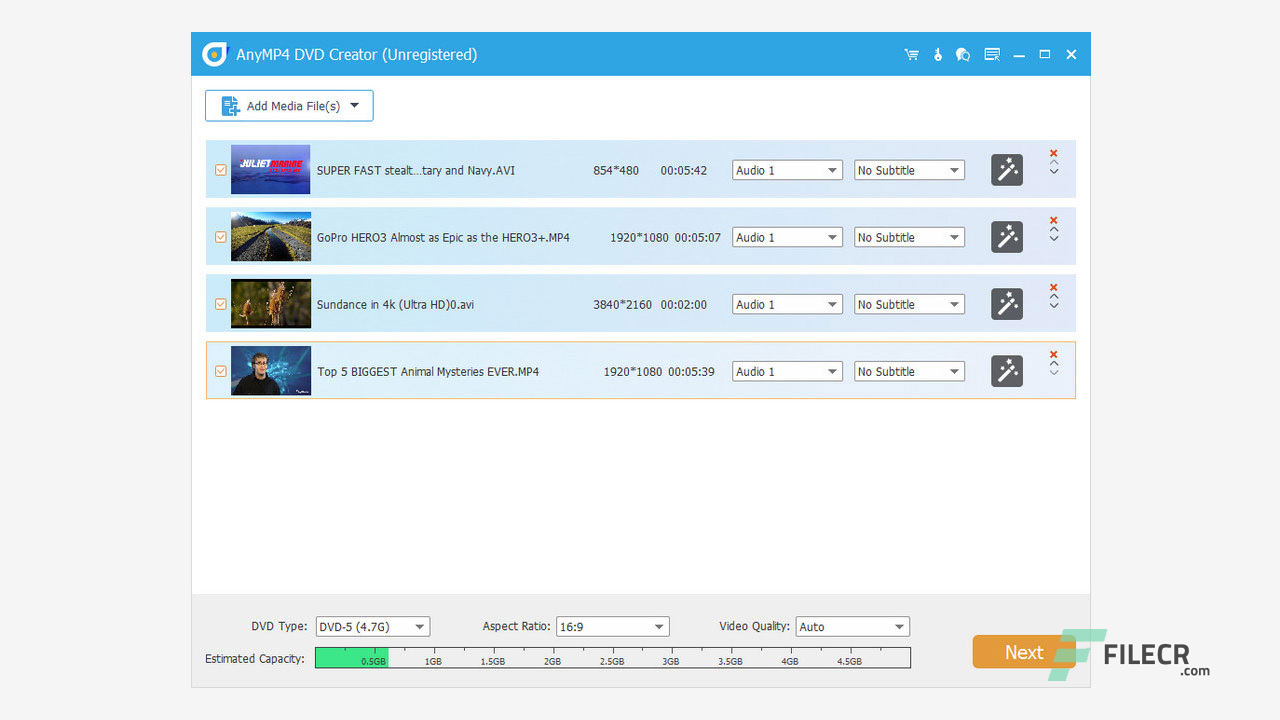This screenshot has height=720, width=1280.
Task: Open No Subtitle dropdown for Top 5 BIGGEST
Action: [909, 371]
